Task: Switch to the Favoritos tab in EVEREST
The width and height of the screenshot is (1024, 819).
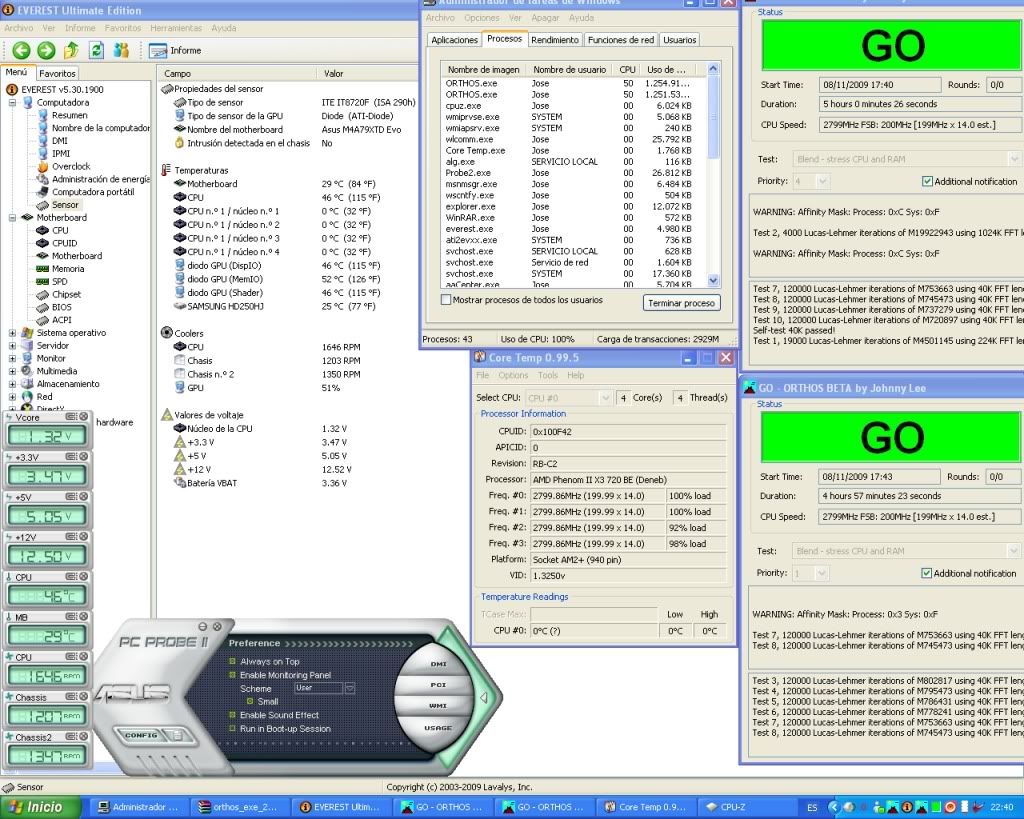Action: [x=57, y=74]
